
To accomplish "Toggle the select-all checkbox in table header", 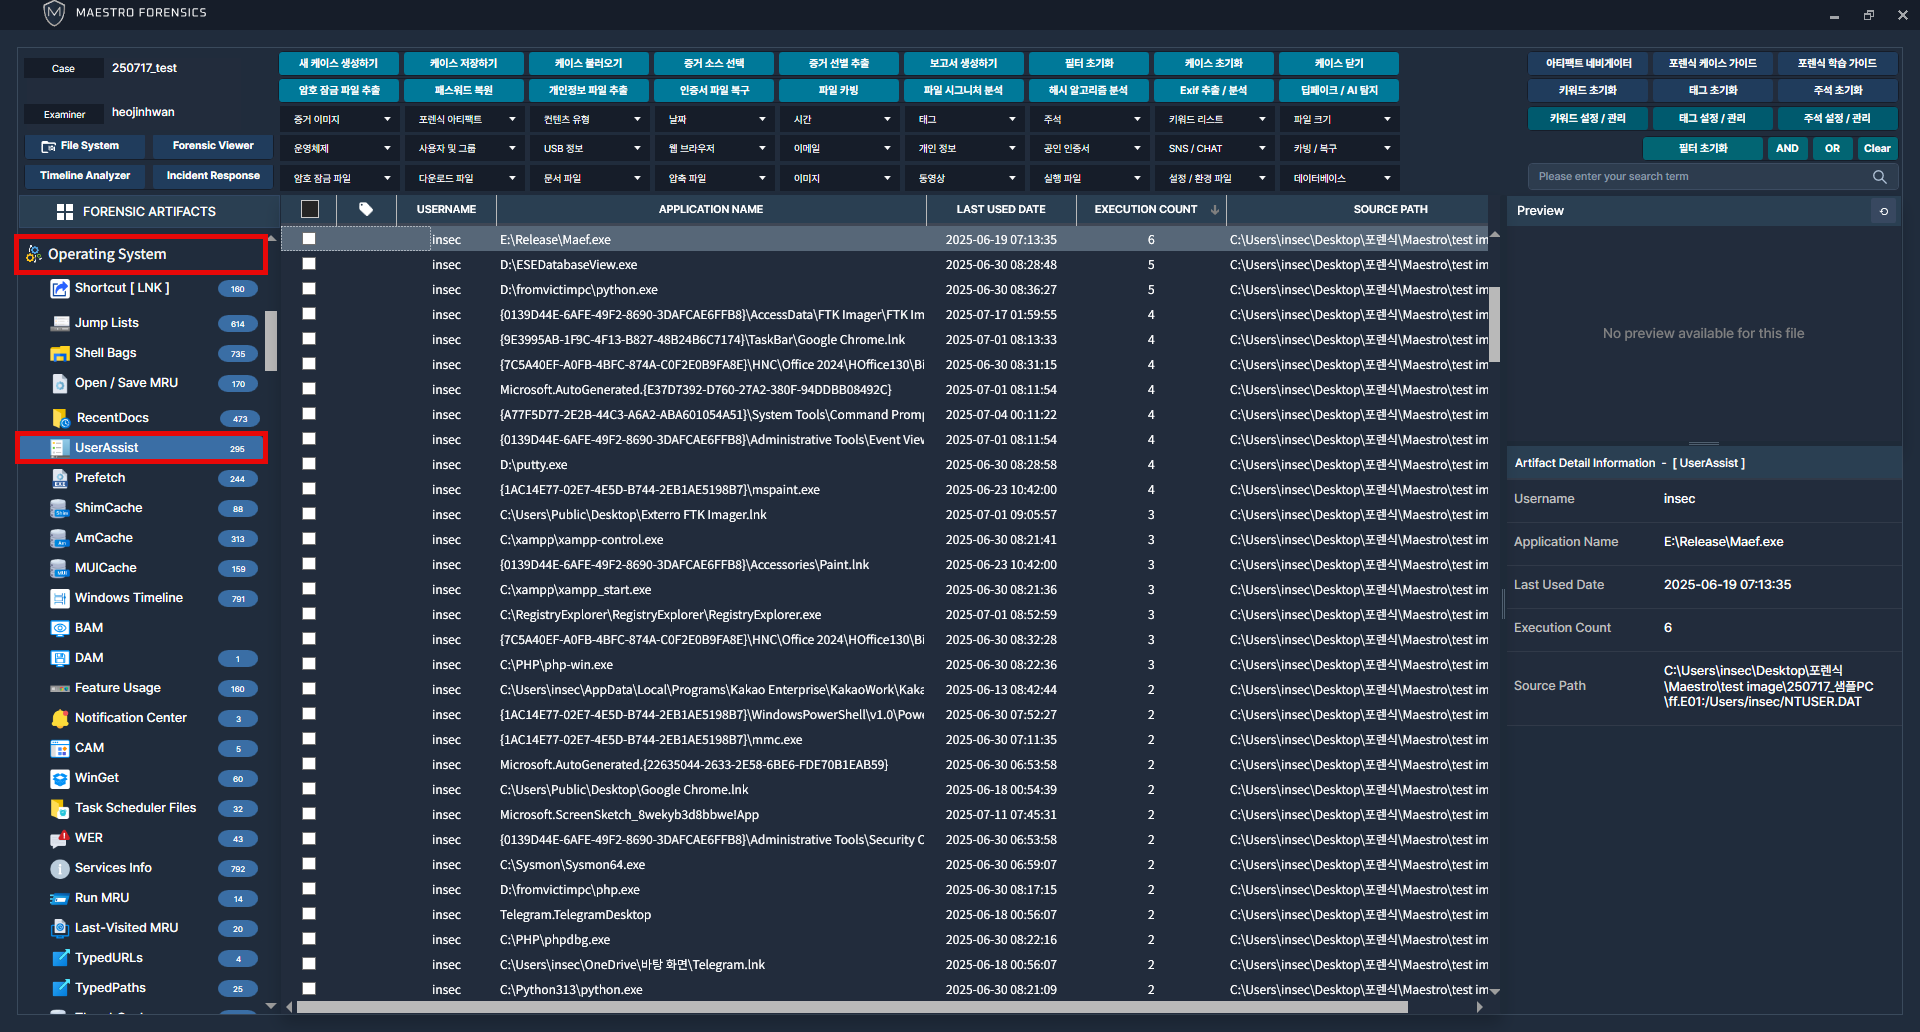I will tap(310, 209).
